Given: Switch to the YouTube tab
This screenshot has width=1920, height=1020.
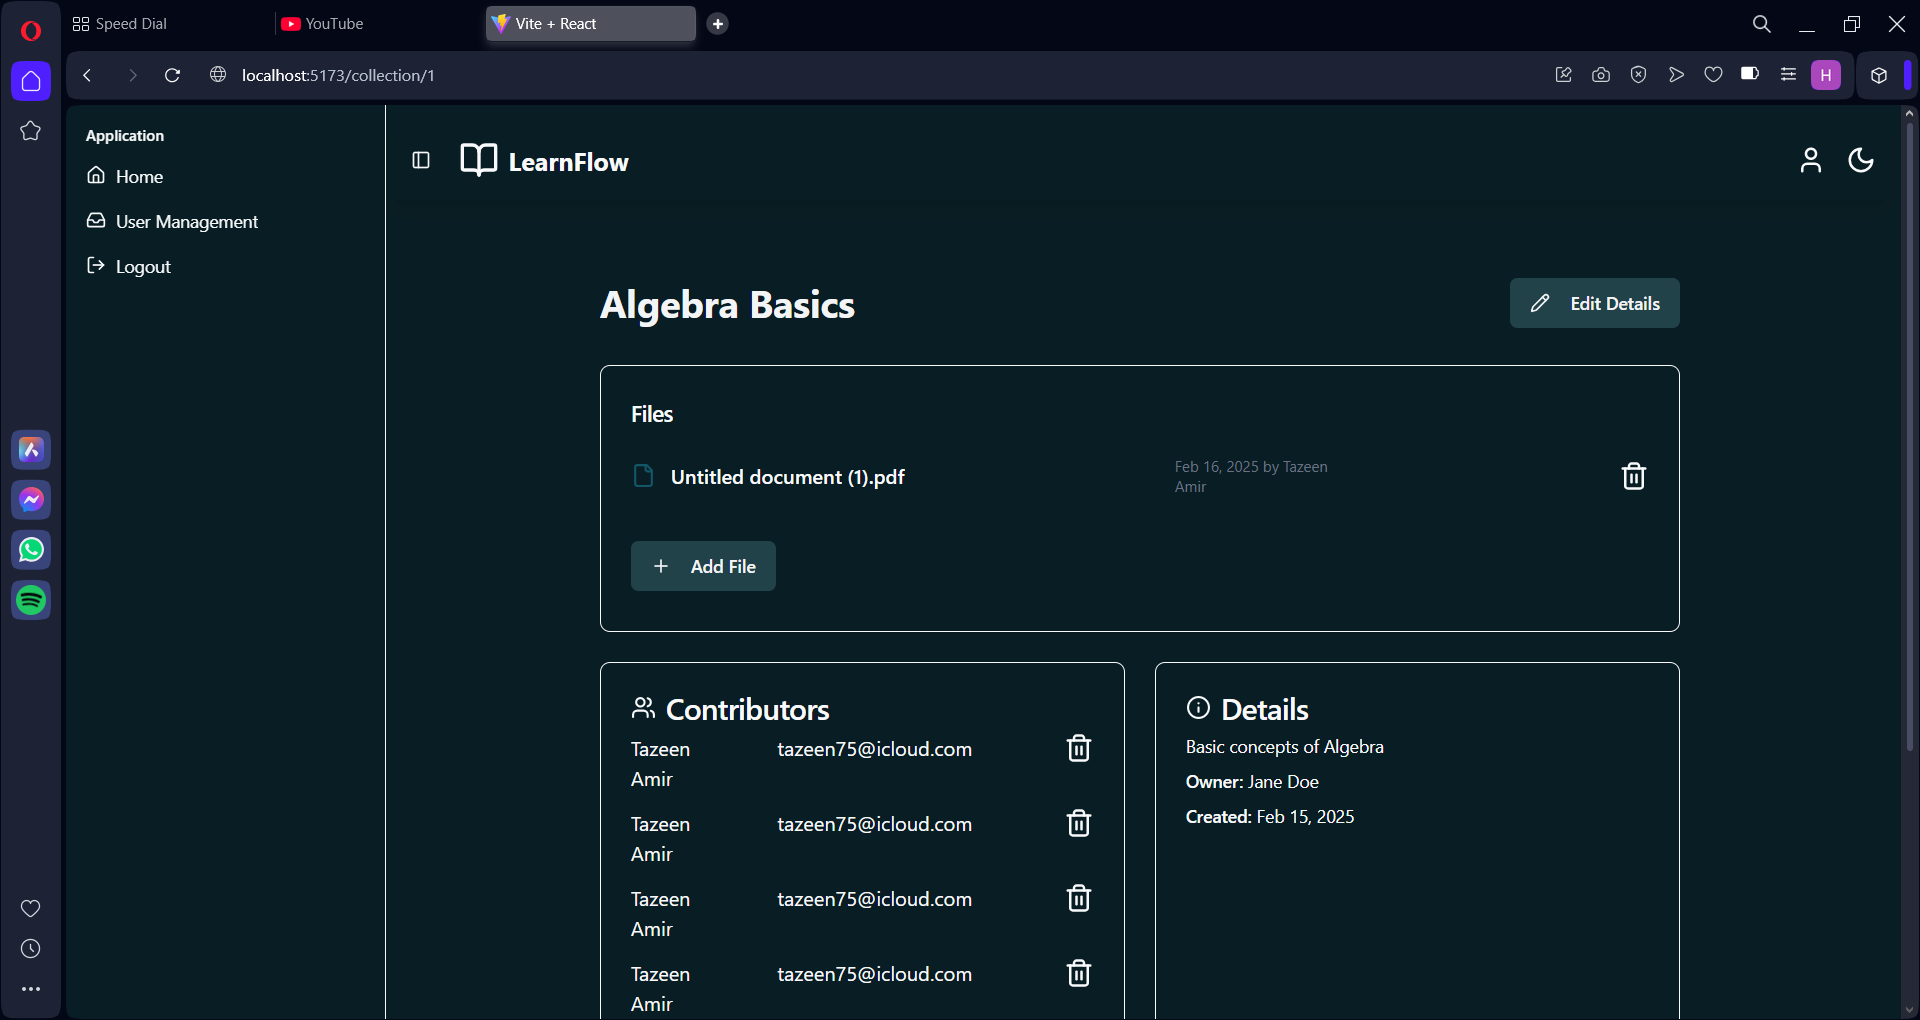Looking at the screenshot, I should [x=334, y=24].
